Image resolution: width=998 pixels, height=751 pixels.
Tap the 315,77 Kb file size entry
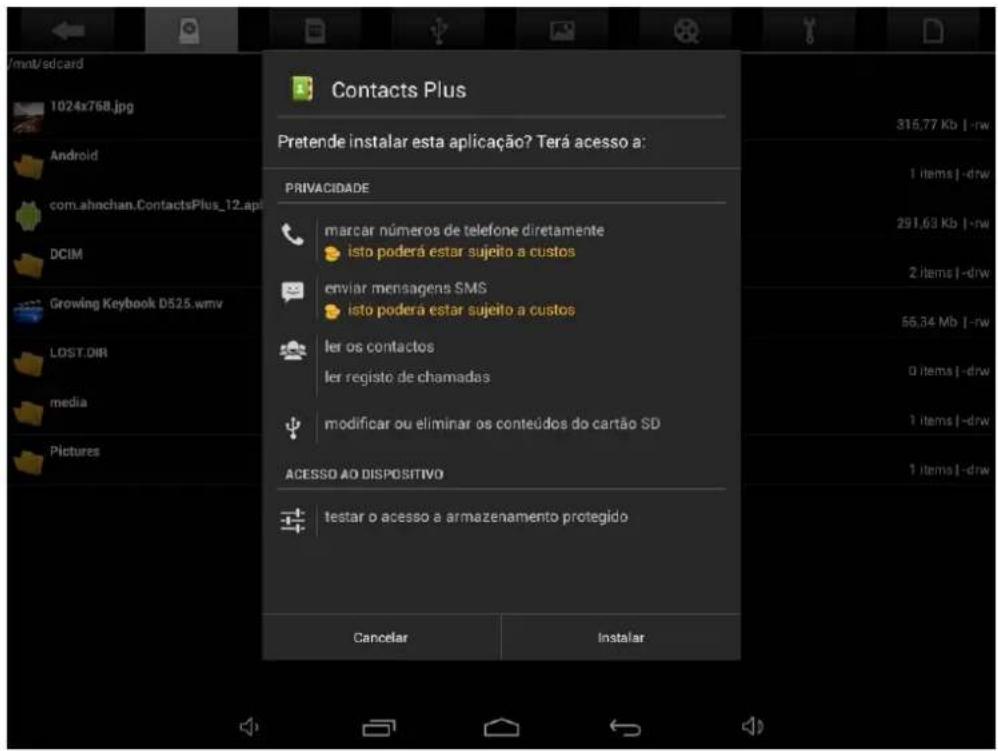(x=943, y=125)
